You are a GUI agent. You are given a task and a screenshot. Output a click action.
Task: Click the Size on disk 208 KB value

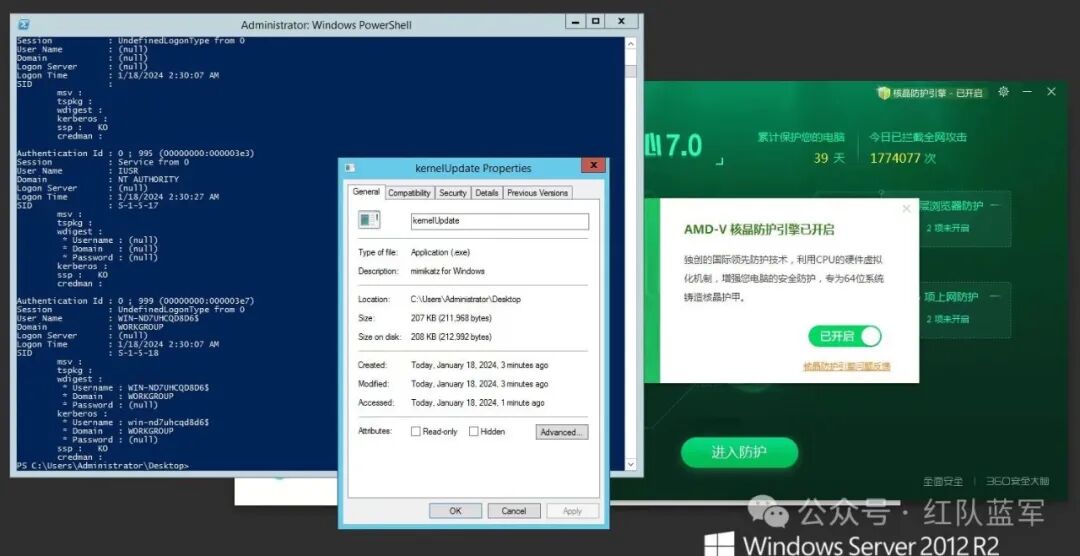[x=451, y=337]
